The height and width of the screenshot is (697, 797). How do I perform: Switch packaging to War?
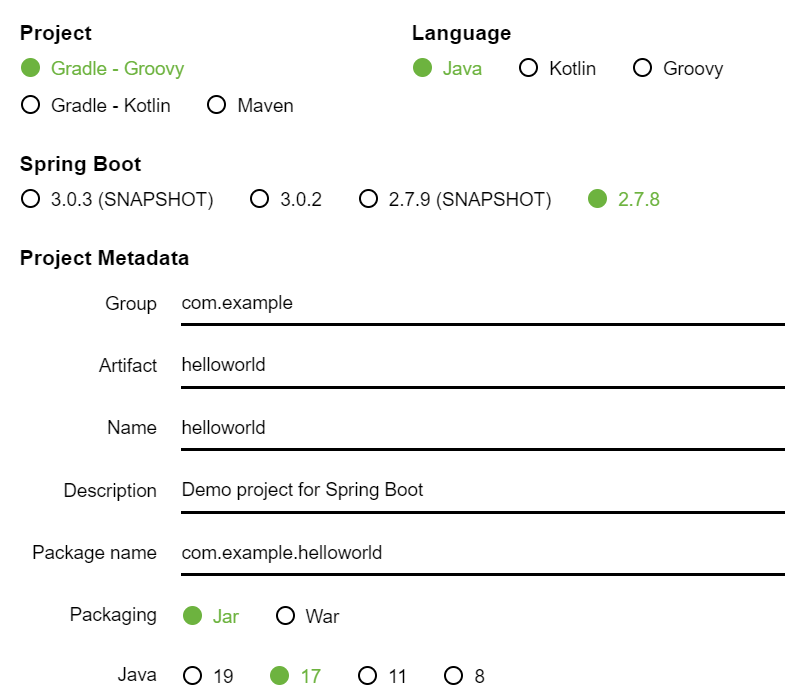coord(286,615)
